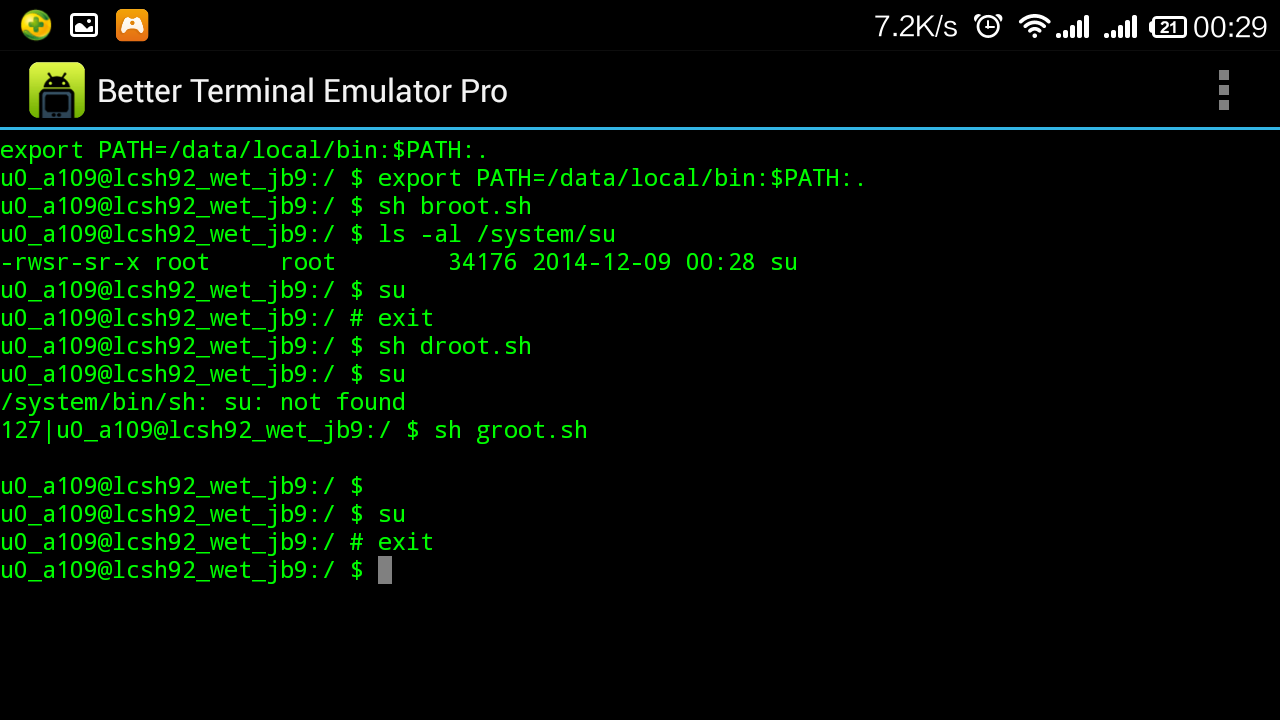Tap the 7.2K/s network speed indicator
This screenshot has width=1280, height=720.
pos(915,27)
